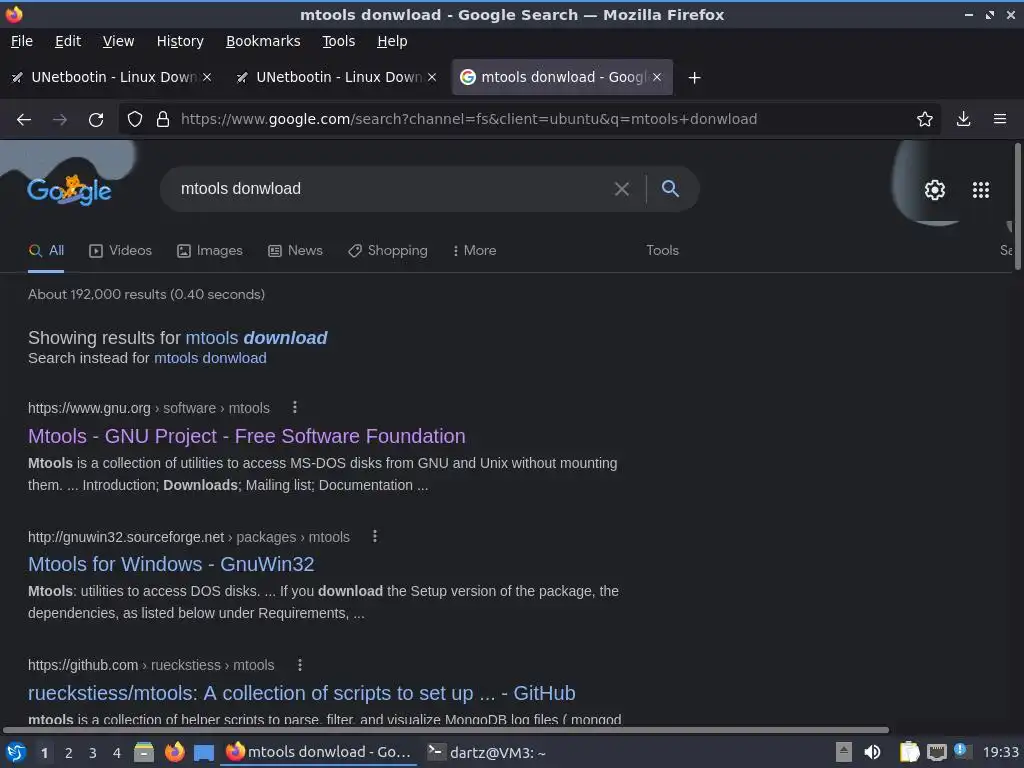Filter results by Videos
This screenshot has width=1024, height=768.
point(120,251)
